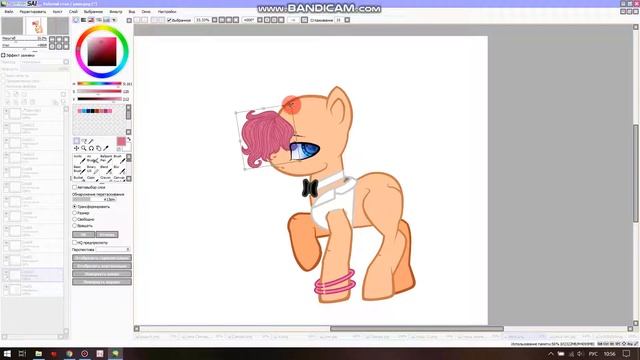This screenshot has height=360, width=640.
Task: Select the Вращать radio option
Action: pos(75,225)
